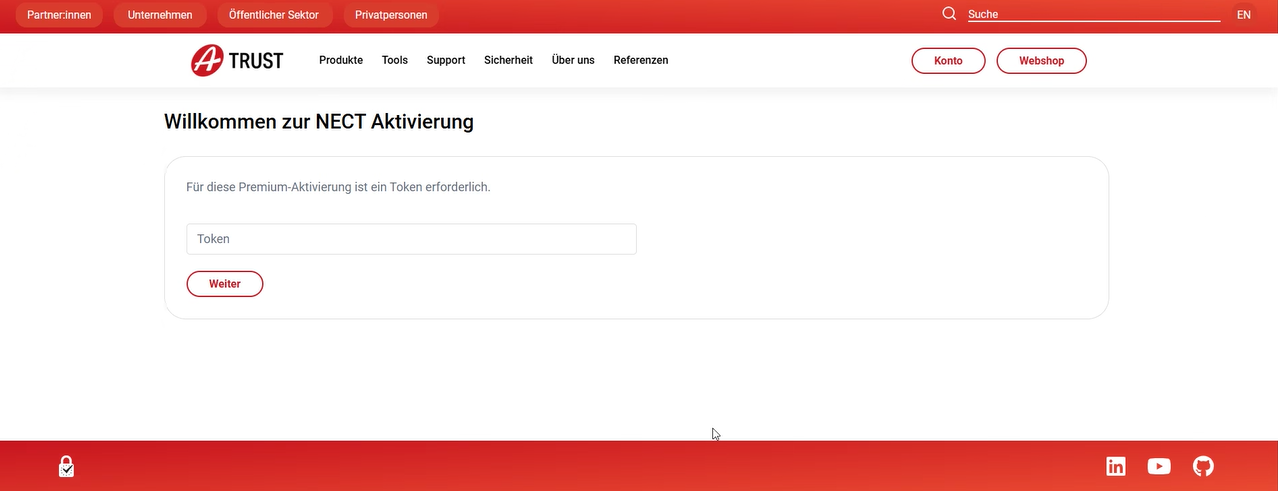
Task: Select the Privatpersonen audience pill
Action: pos(391,15)
